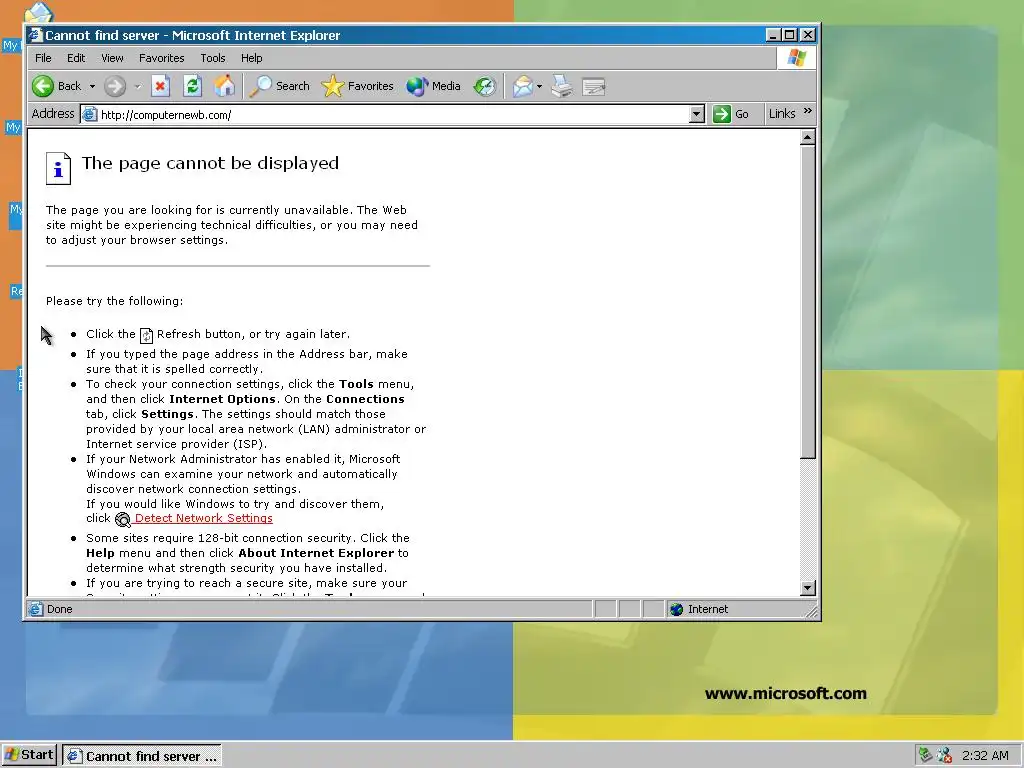The image size is (1024, 768).
Task: Expand the Address bar dropdown list
Action: [697, 115]
